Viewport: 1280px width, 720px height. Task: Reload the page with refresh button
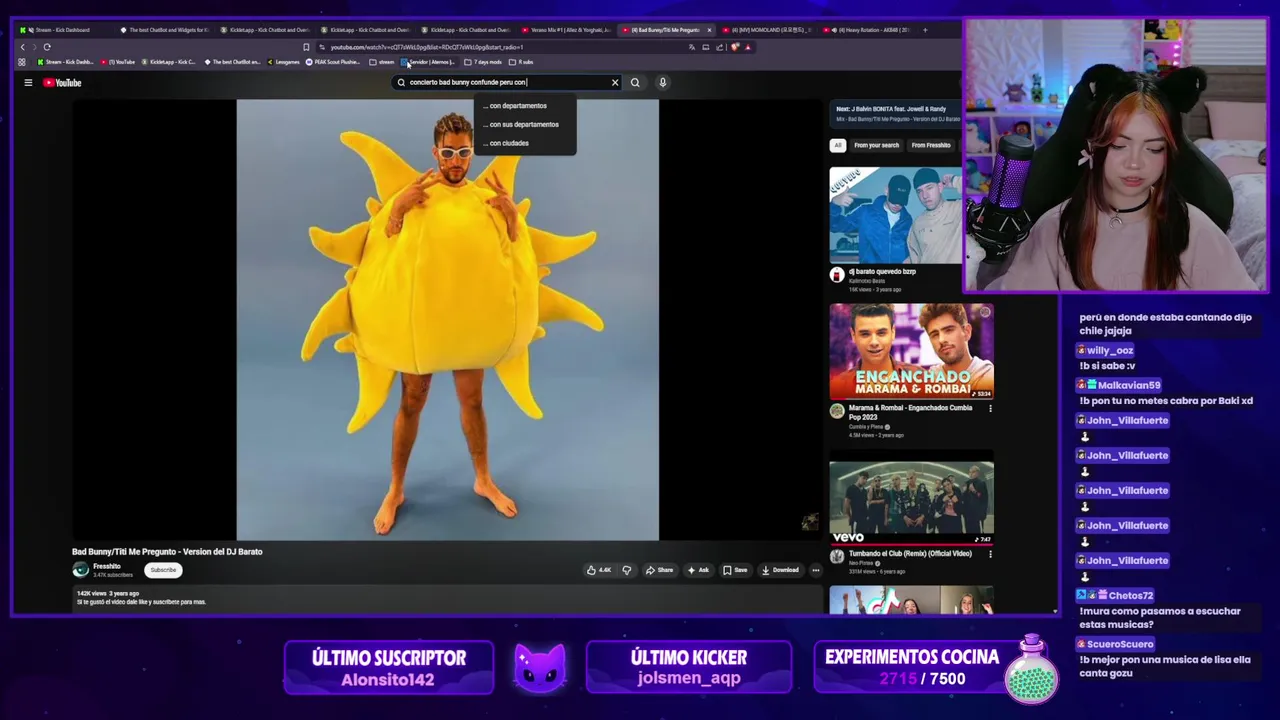click(46, 47)
